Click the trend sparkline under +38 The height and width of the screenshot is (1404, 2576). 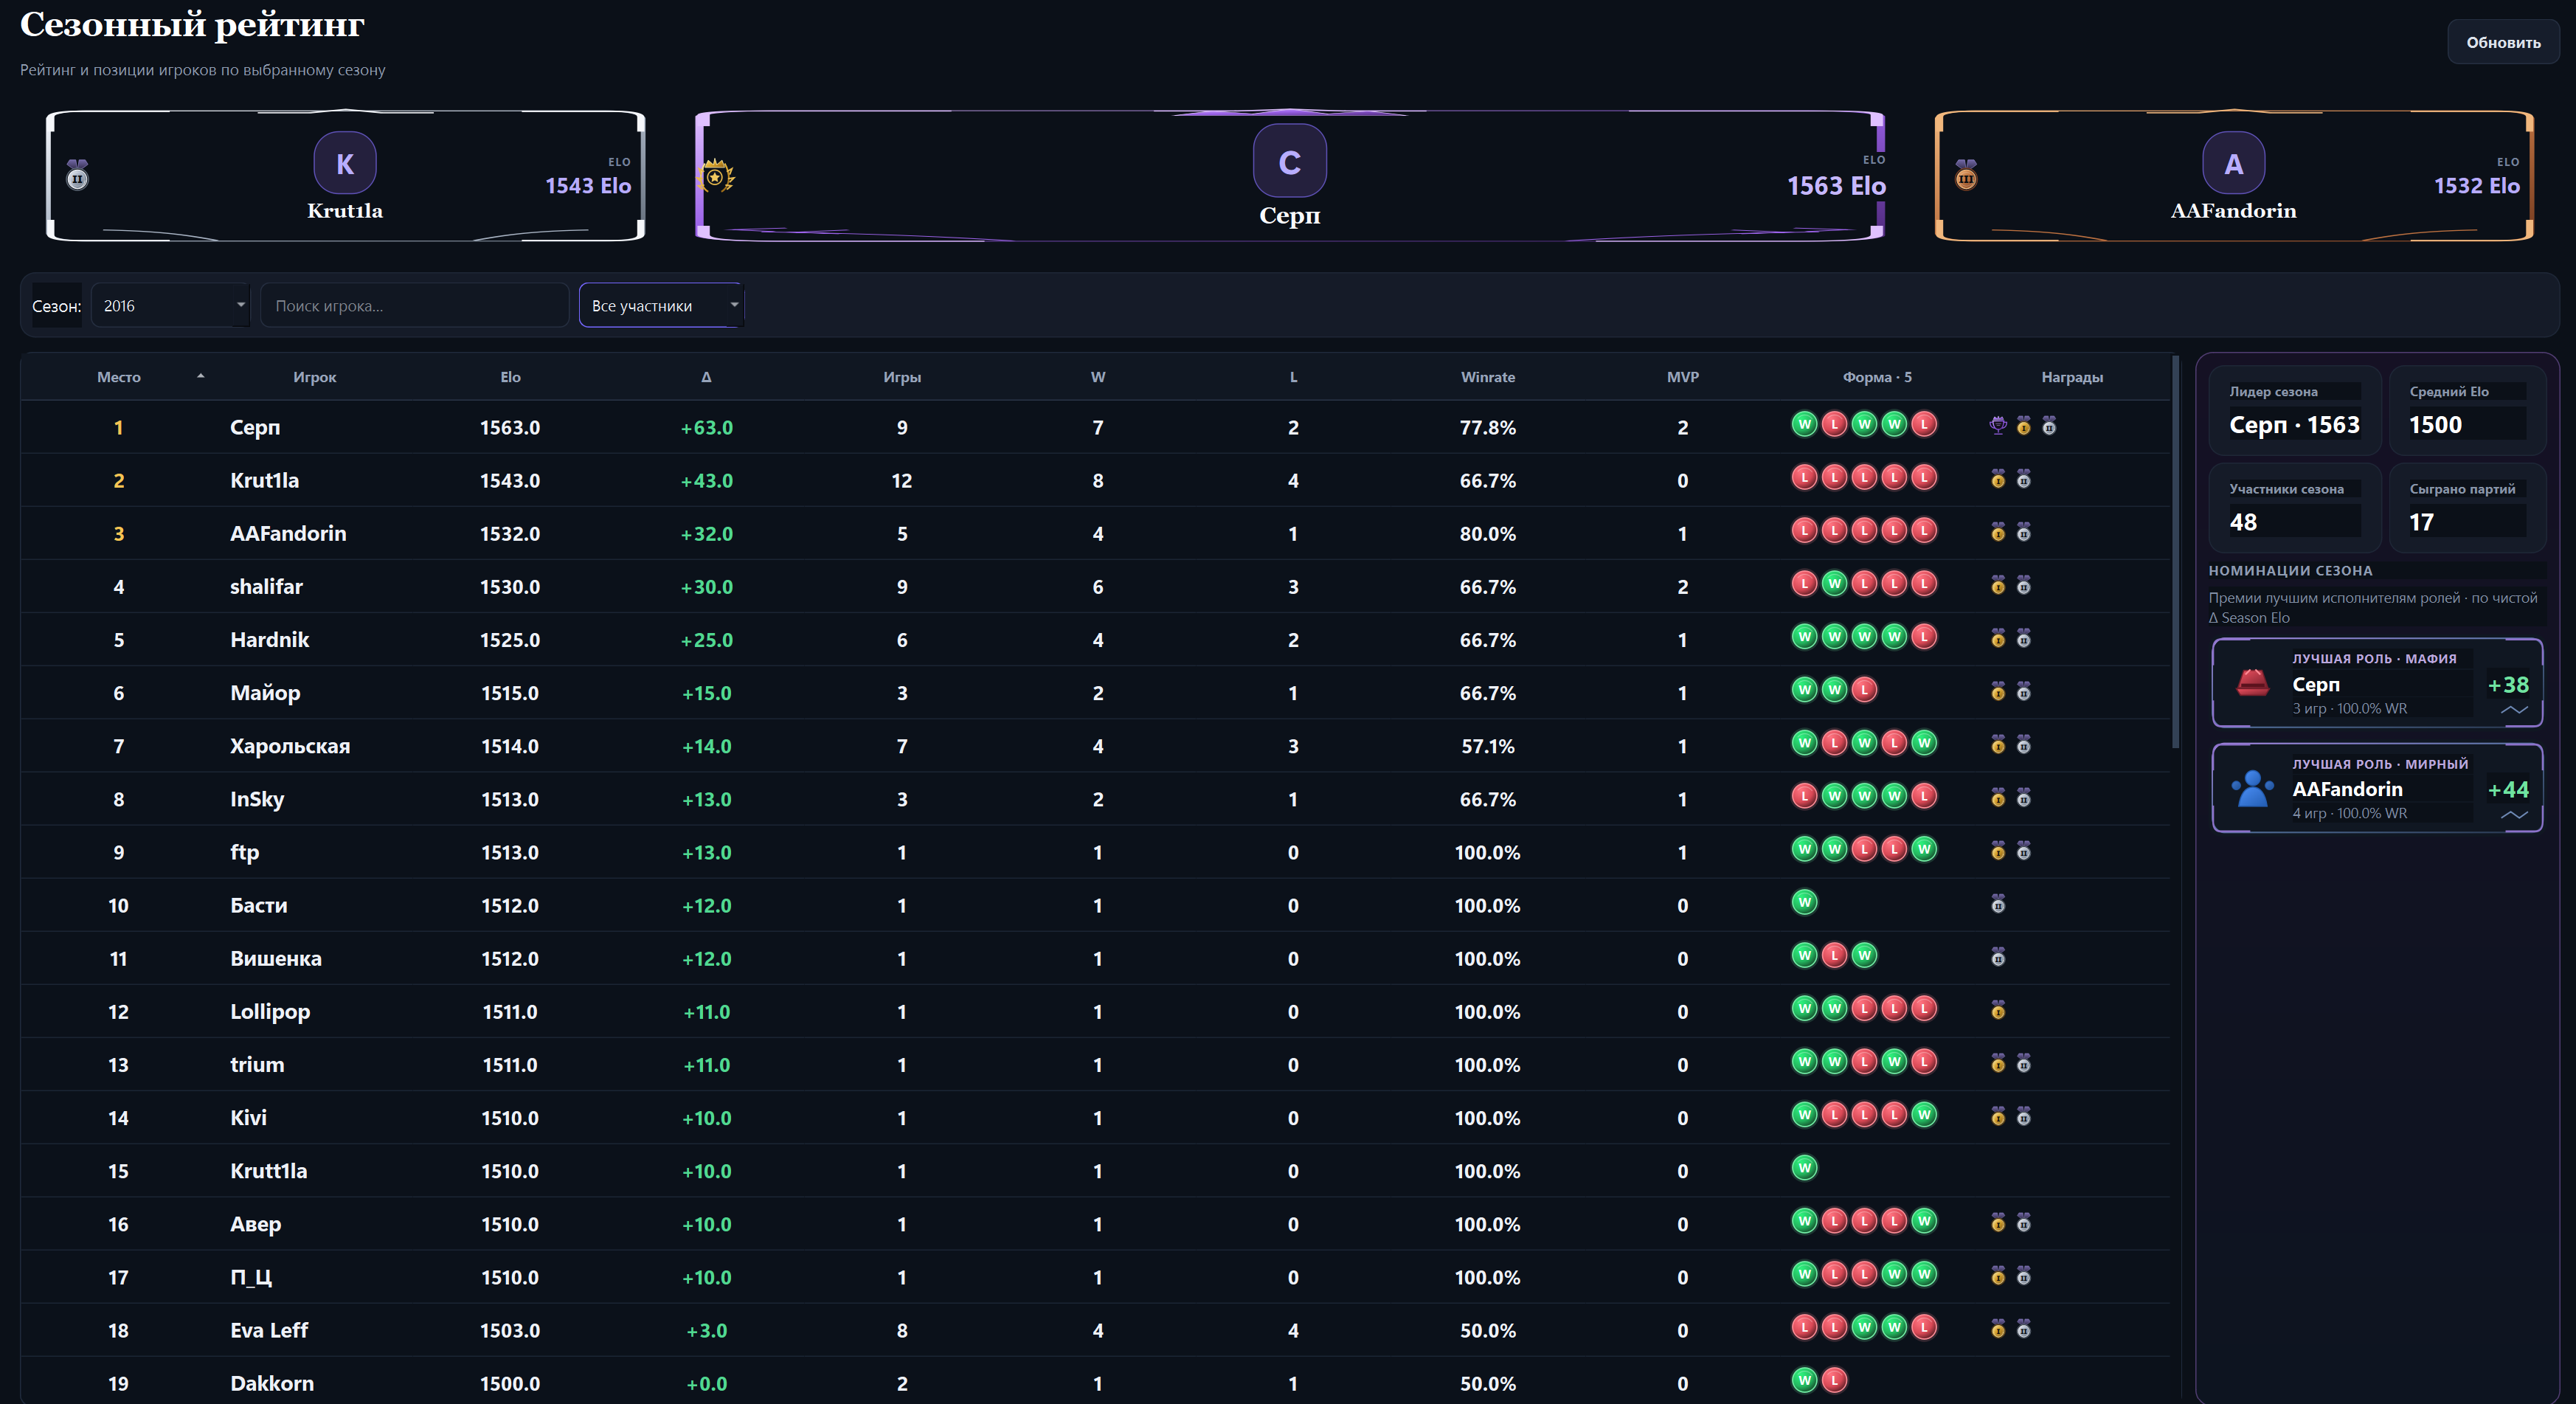pyautogui.click(x=2514, y=710)
